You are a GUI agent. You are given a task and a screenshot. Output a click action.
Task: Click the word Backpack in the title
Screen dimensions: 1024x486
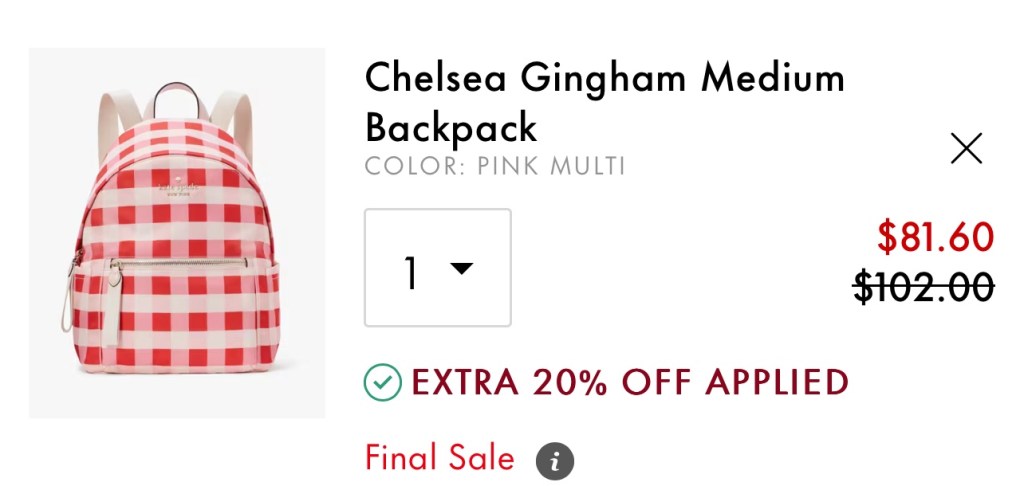451,128
